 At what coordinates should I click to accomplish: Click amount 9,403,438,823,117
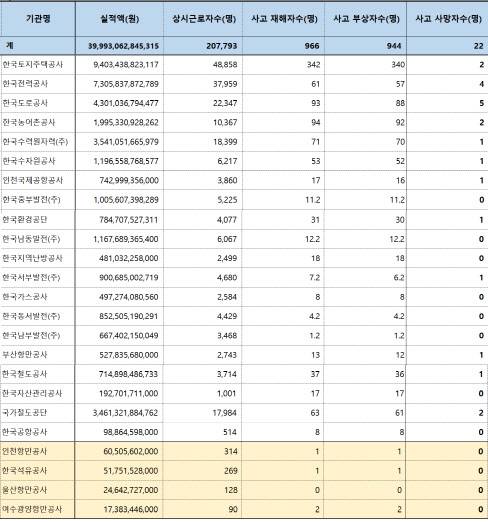click(x=126, y=65)
